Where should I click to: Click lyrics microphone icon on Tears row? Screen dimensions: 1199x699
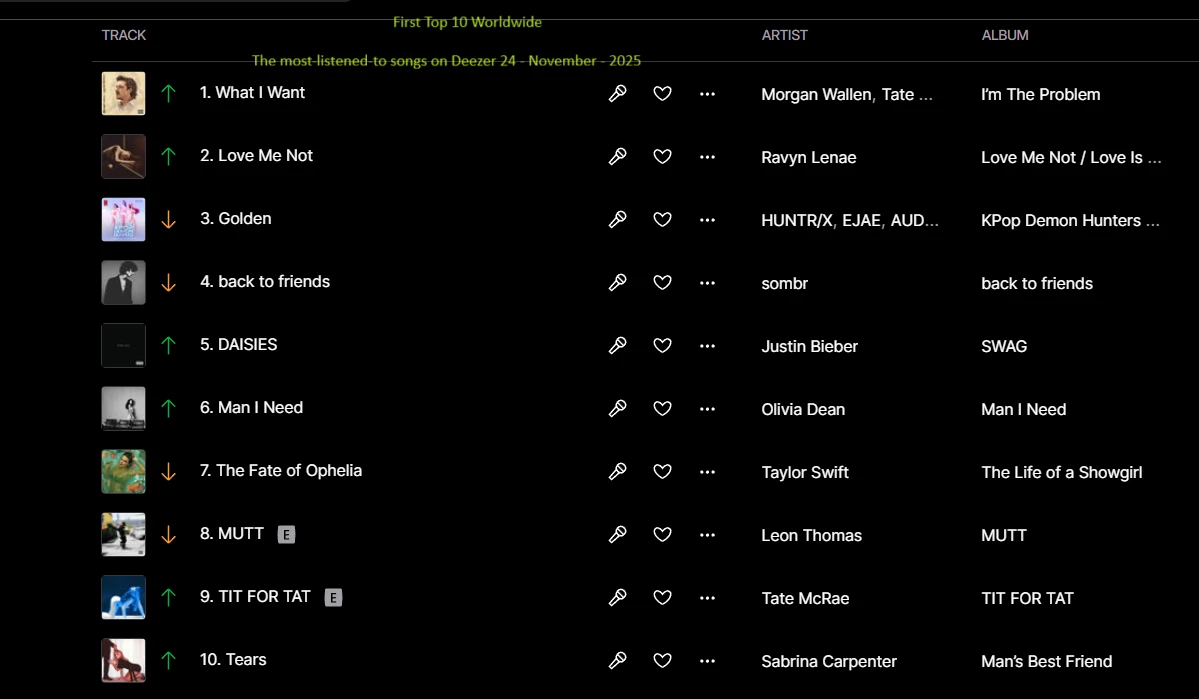(x=618, y=660)
